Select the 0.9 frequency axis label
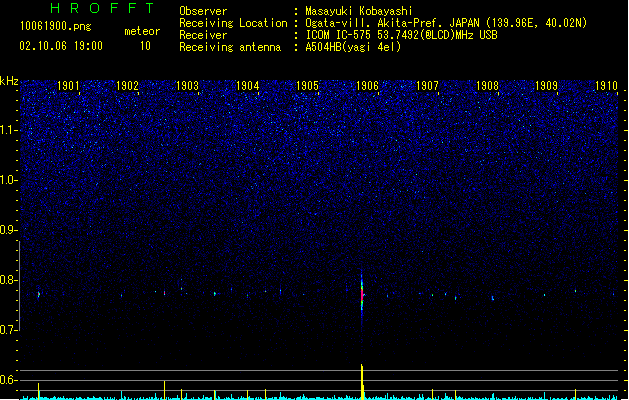This screenshot has height=400, width=629. coord(9,230)
